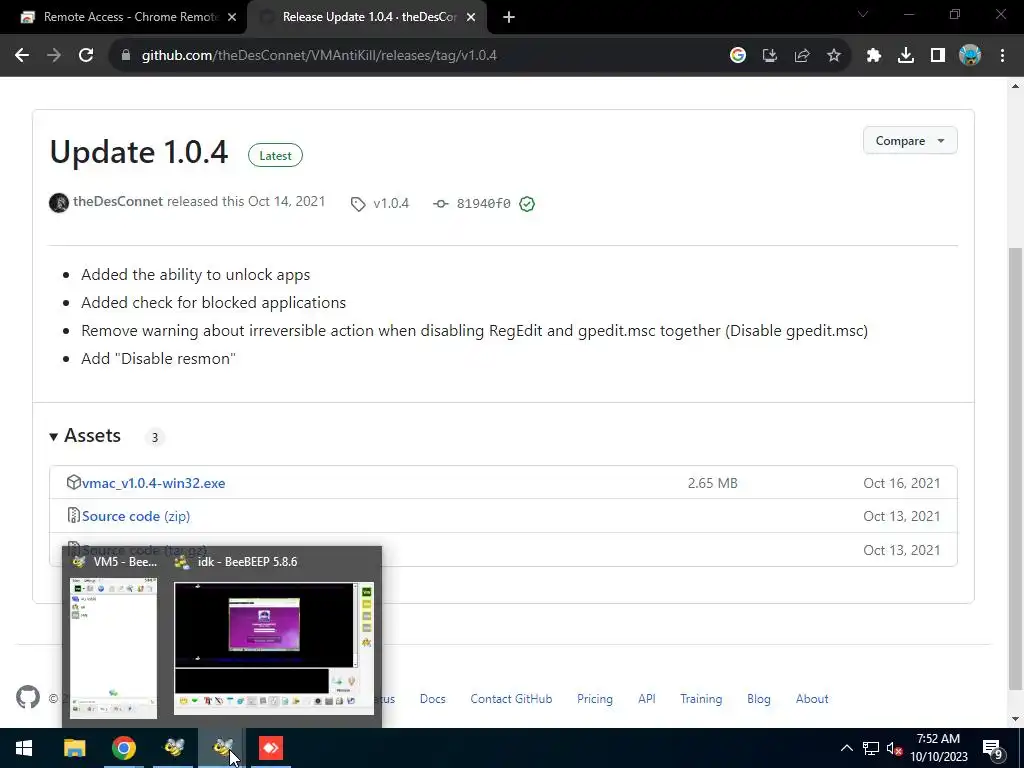The width and height of the screenshot is (1024, 768).
Task: Select the VM5 BeeBEEP window thumbnail
Action: point(114,647)
